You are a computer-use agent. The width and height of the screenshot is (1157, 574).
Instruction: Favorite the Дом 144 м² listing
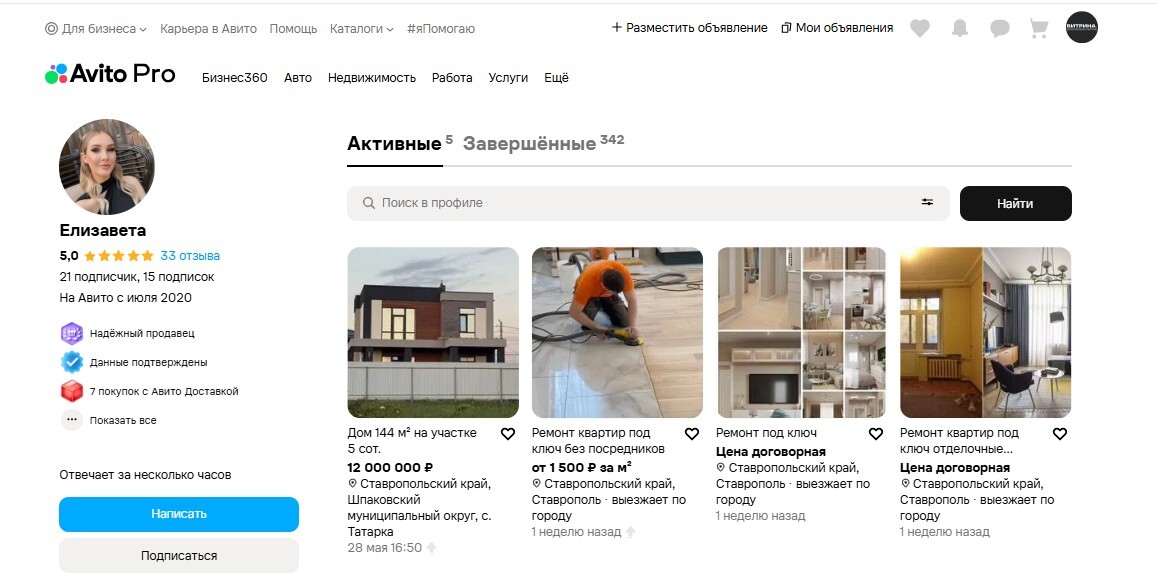click(508, 434)
